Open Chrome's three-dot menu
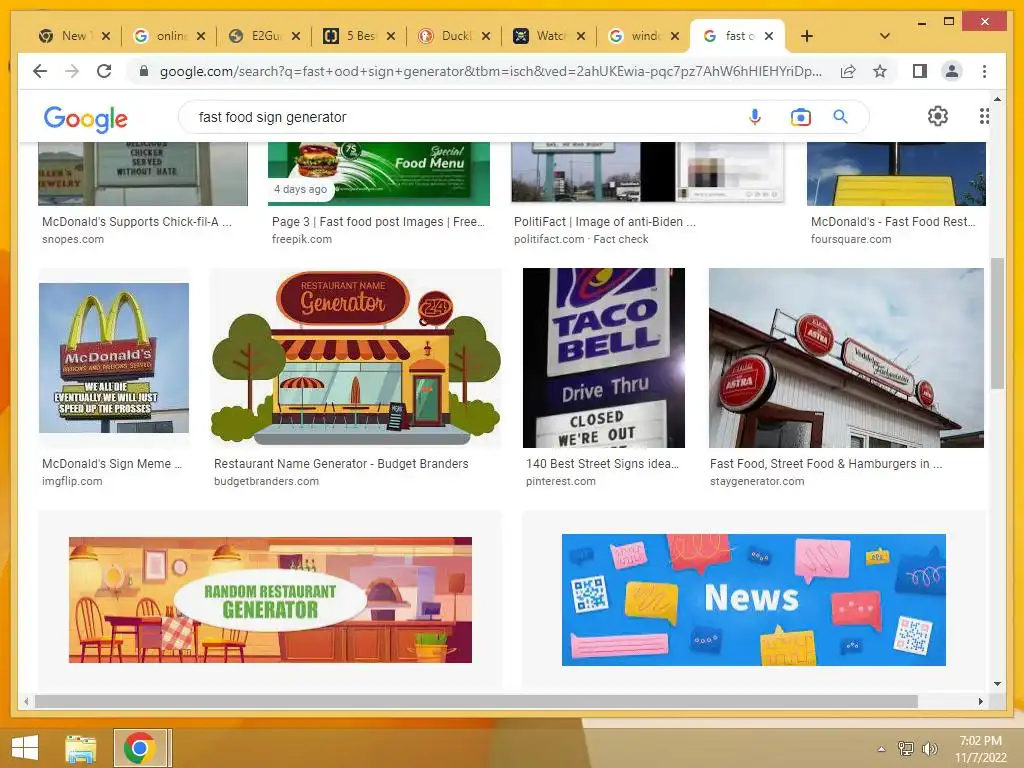This screenshot has width=1024, height=768. click(984, 71)
